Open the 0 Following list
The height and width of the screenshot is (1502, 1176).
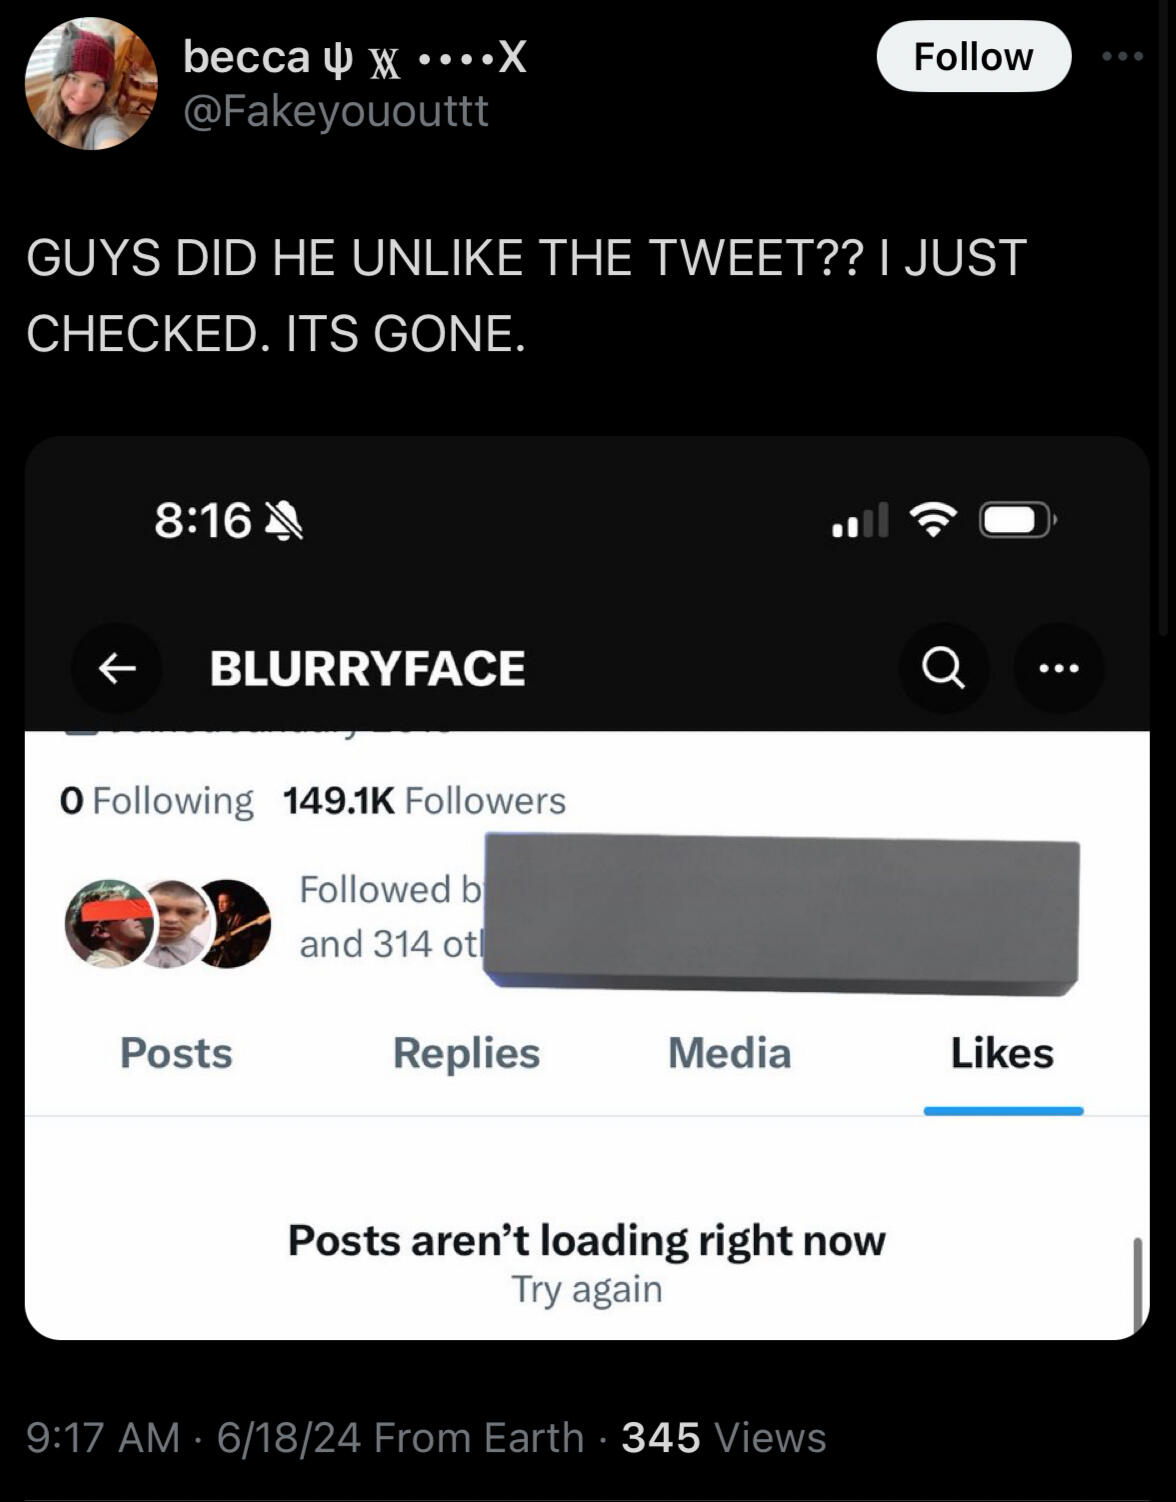pos(157,801)
